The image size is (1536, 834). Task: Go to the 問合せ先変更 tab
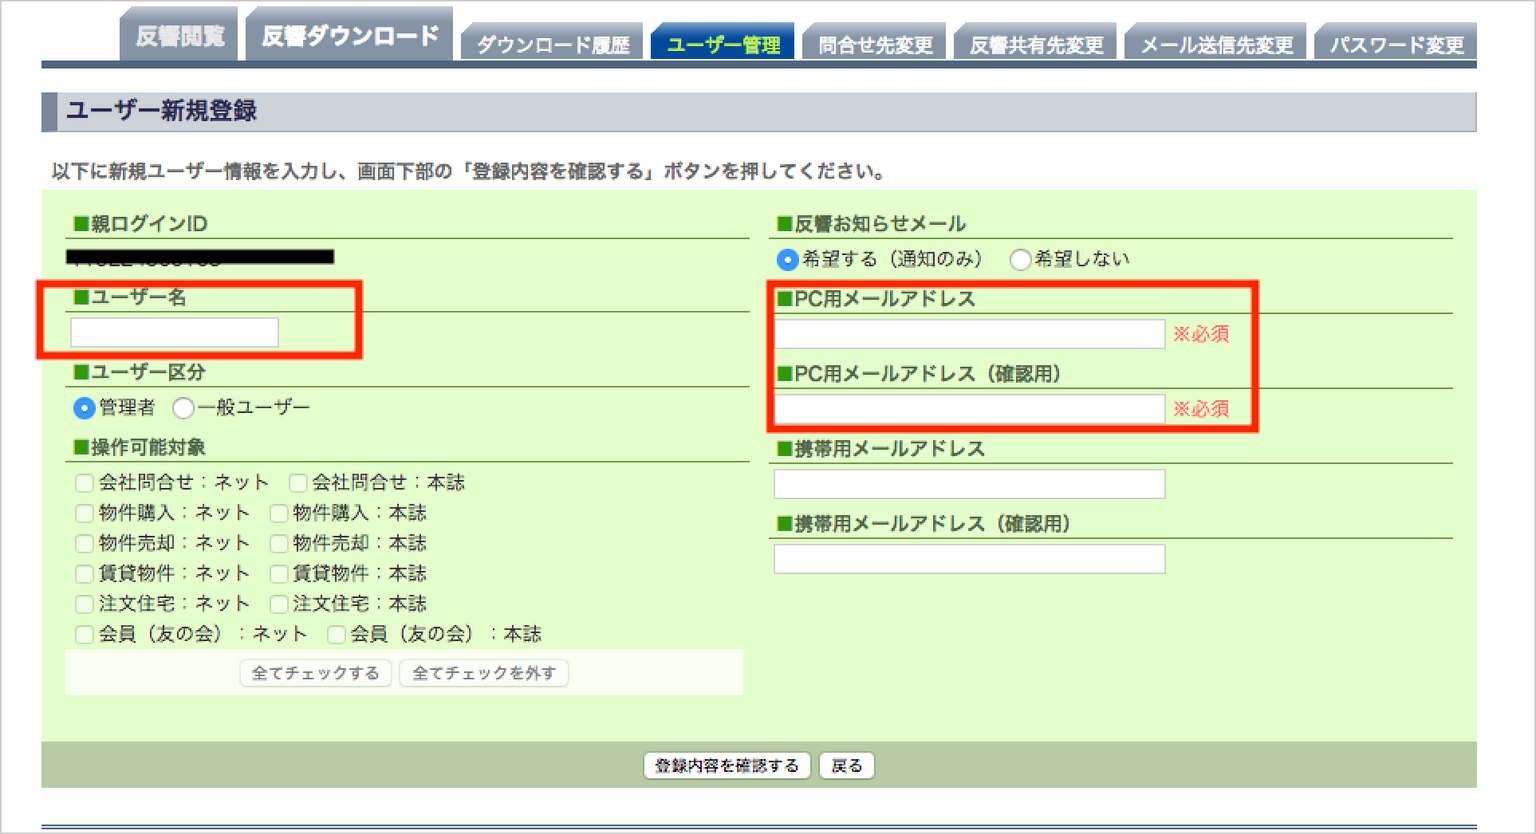click(x=874, y=43)
